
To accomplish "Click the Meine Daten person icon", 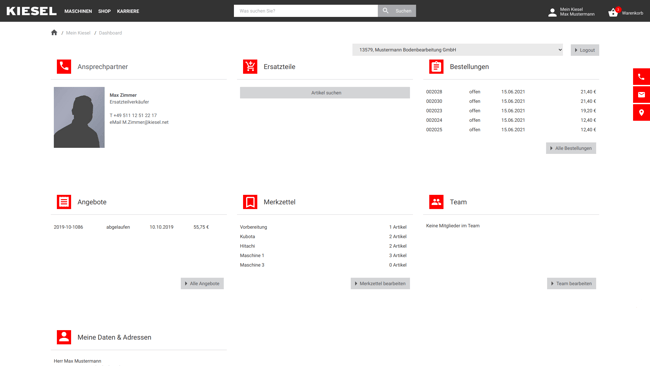I will click(64, 337).
